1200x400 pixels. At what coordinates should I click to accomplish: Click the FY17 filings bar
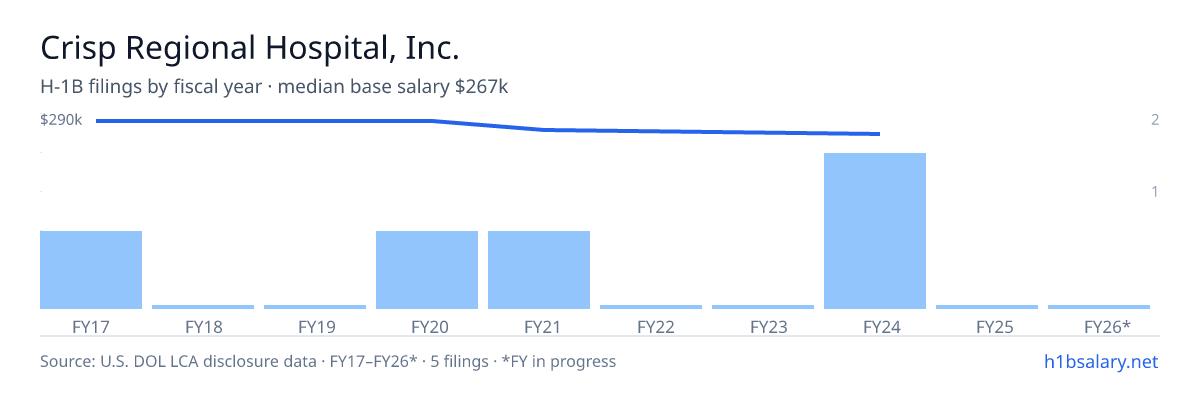(91, 270)
